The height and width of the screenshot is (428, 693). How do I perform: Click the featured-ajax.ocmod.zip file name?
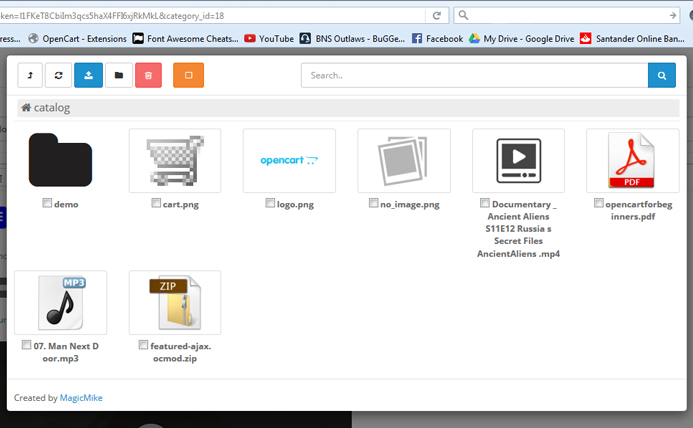click(x=180, y=352)
